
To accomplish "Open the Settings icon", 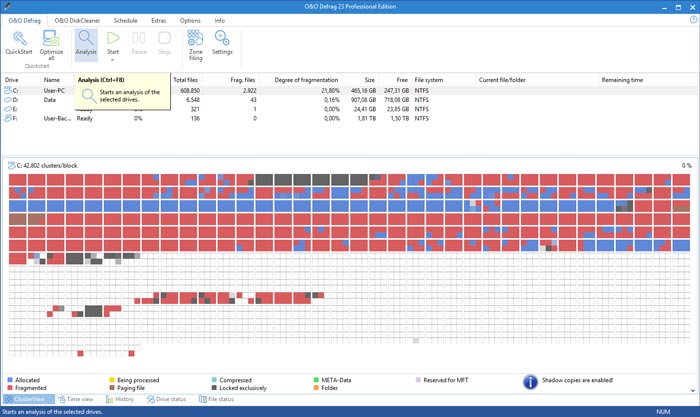I will click(222, 38).
